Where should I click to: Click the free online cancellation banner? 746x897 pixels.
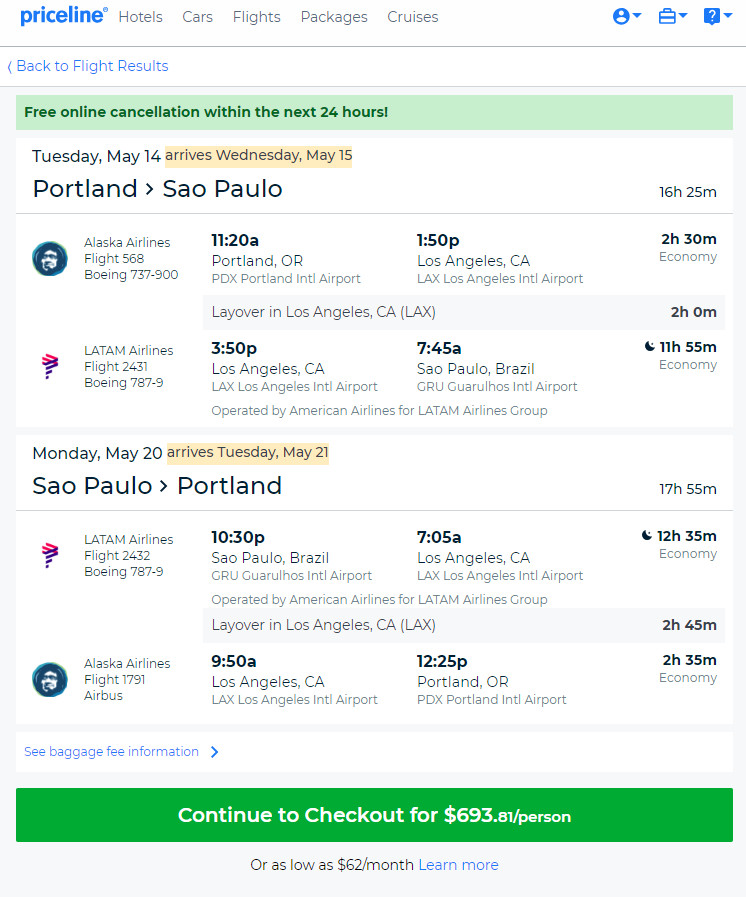[374, 112]
